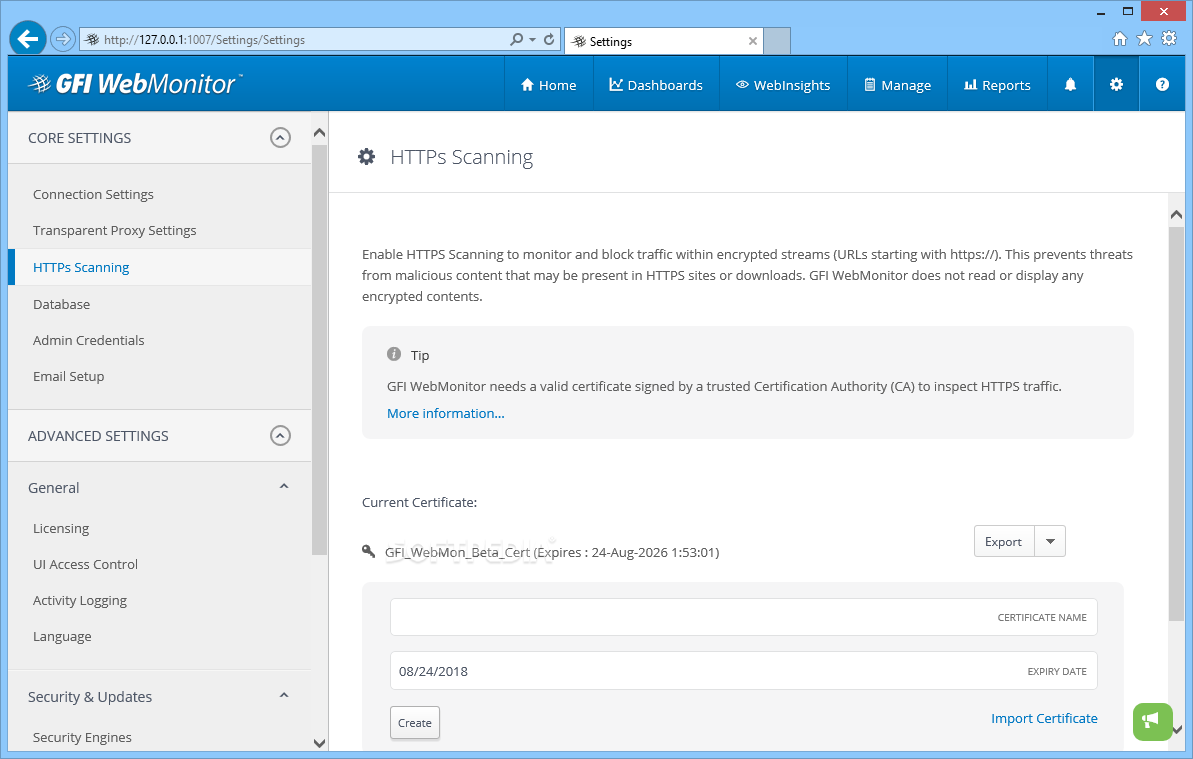Open Database settings
The width and height of the screenshot is (1193, 759).
61,304
